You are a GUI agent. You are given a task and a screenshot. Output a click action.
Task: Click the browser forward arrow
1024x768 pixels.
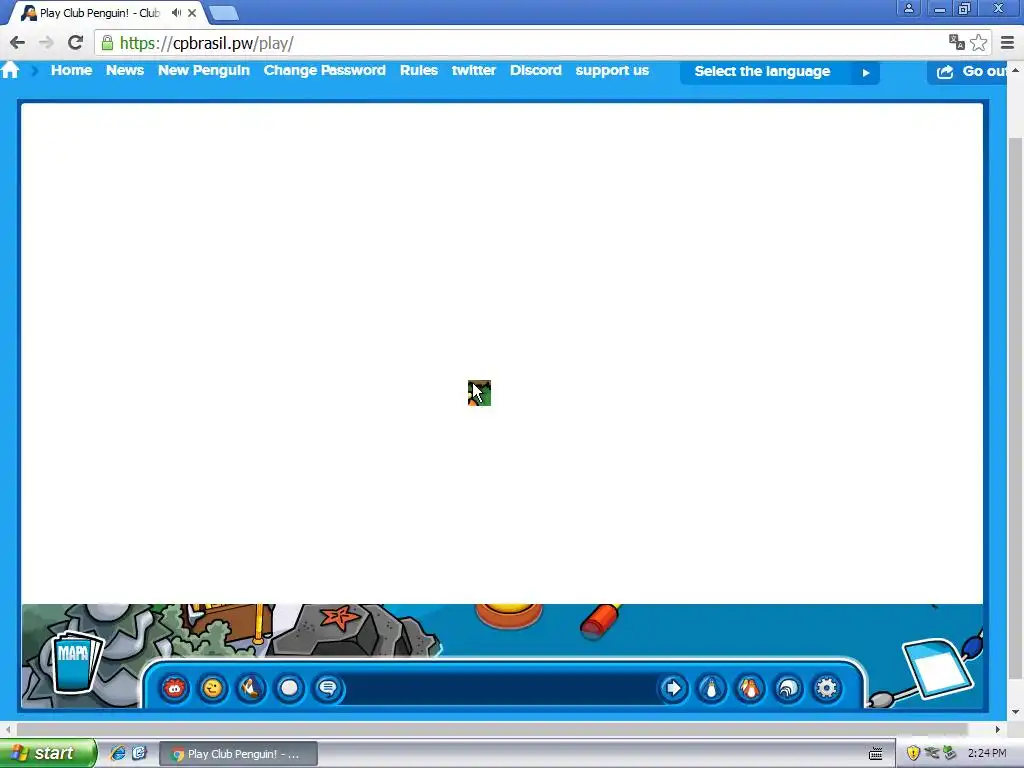point(46,43)
